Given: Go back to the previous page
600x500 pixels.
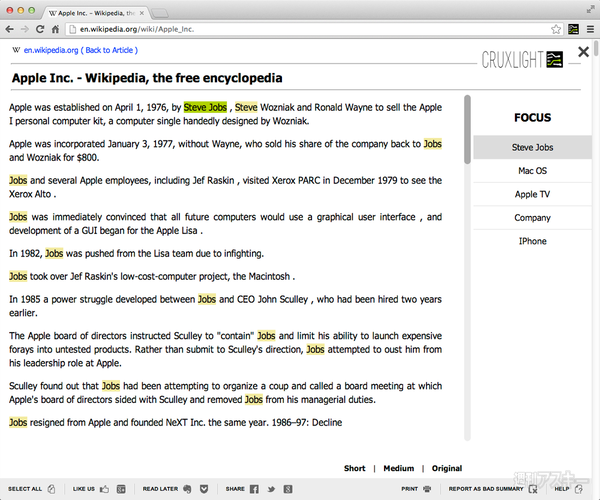Looking at the screenshot, I should [10, 29].
